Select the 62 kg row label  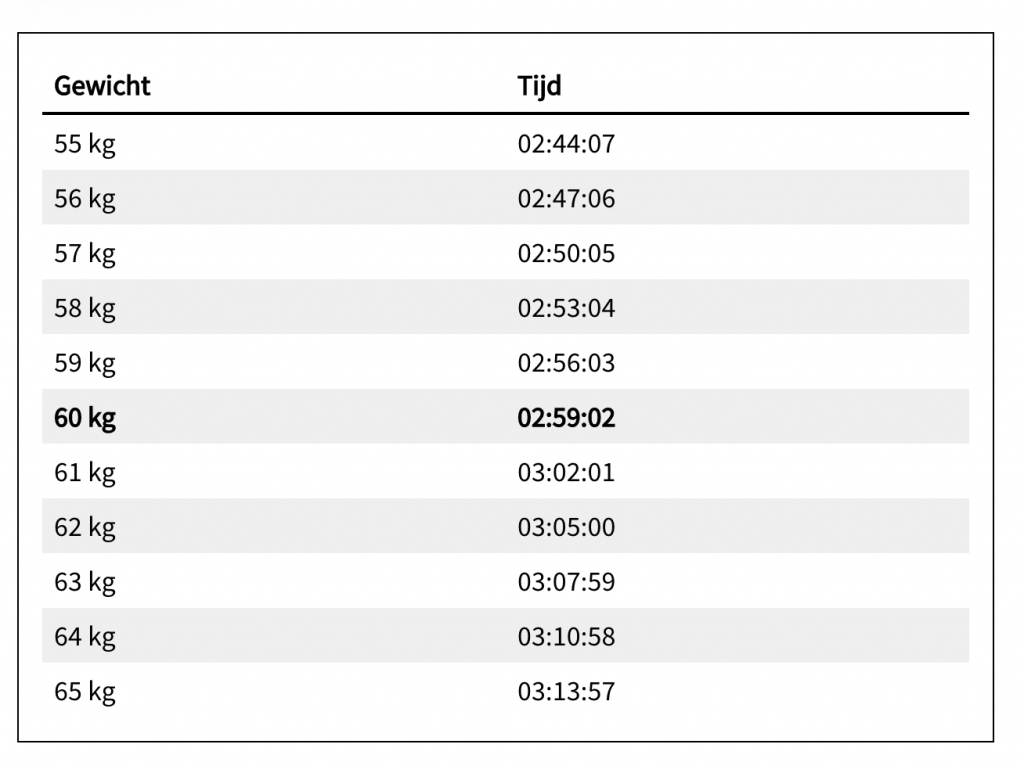(x=85, y=527)
